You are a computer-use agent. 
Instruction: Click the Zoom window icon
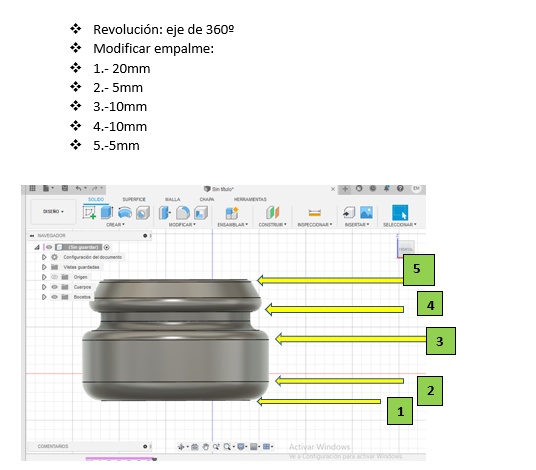point(216,446)
